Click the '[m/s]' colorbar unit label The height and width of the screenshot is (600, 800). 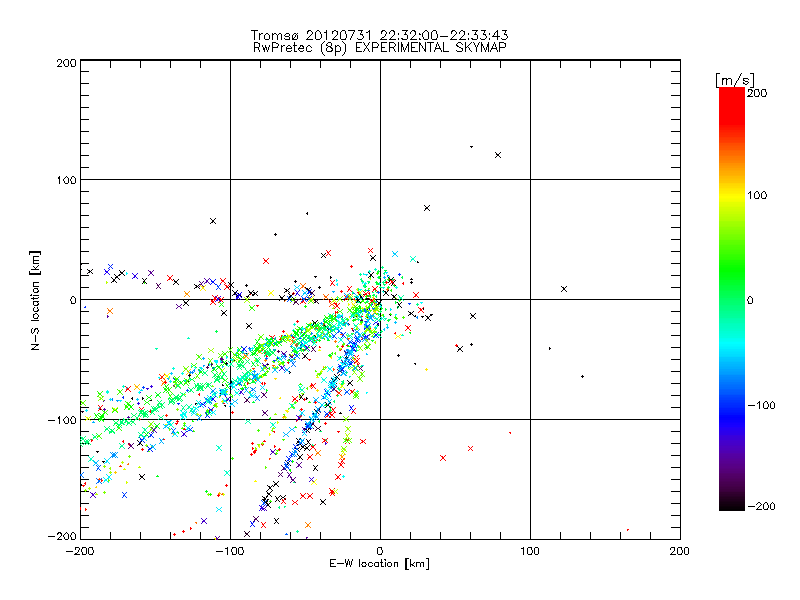734,80
